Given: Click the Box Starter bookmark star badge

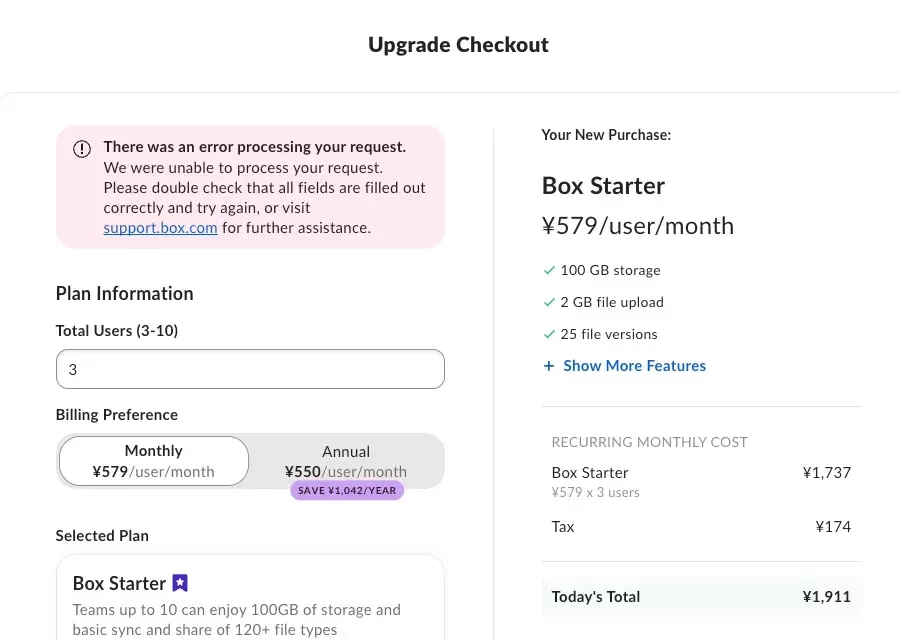Looking at the screenshot, I should point(180,583).
